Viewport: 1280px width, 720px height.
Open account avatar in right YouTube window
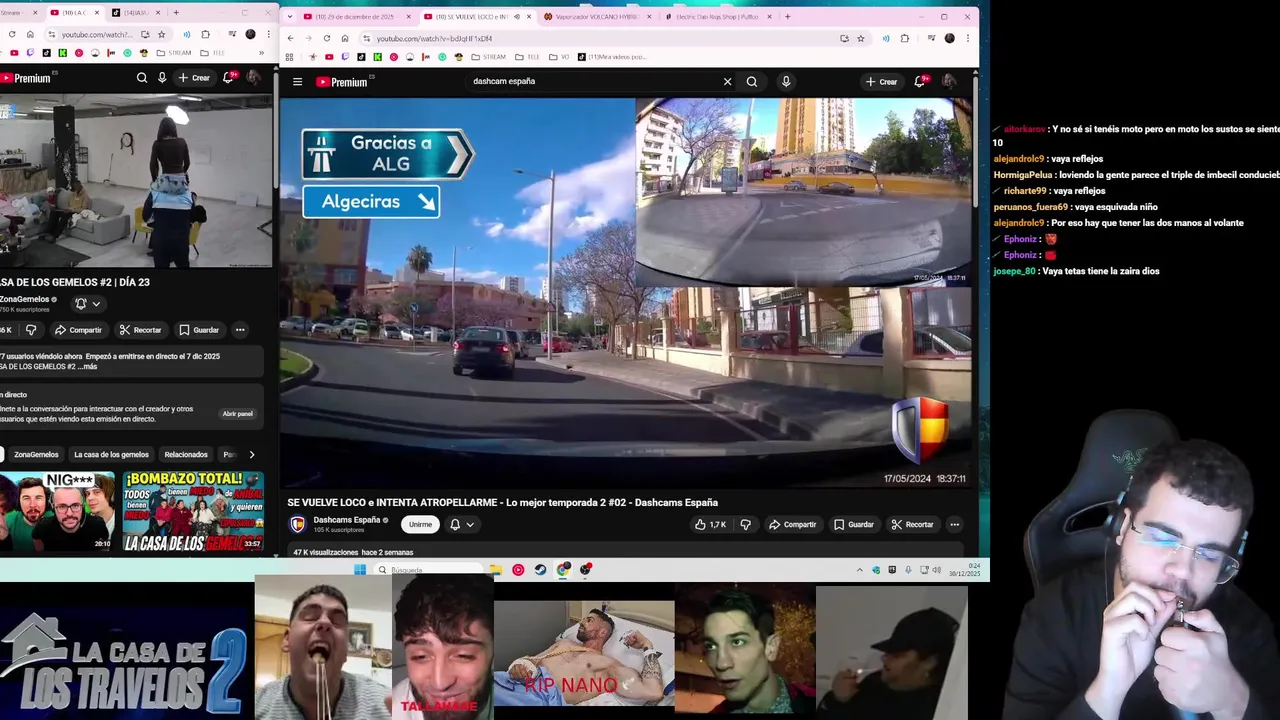(x=948, y=82)
